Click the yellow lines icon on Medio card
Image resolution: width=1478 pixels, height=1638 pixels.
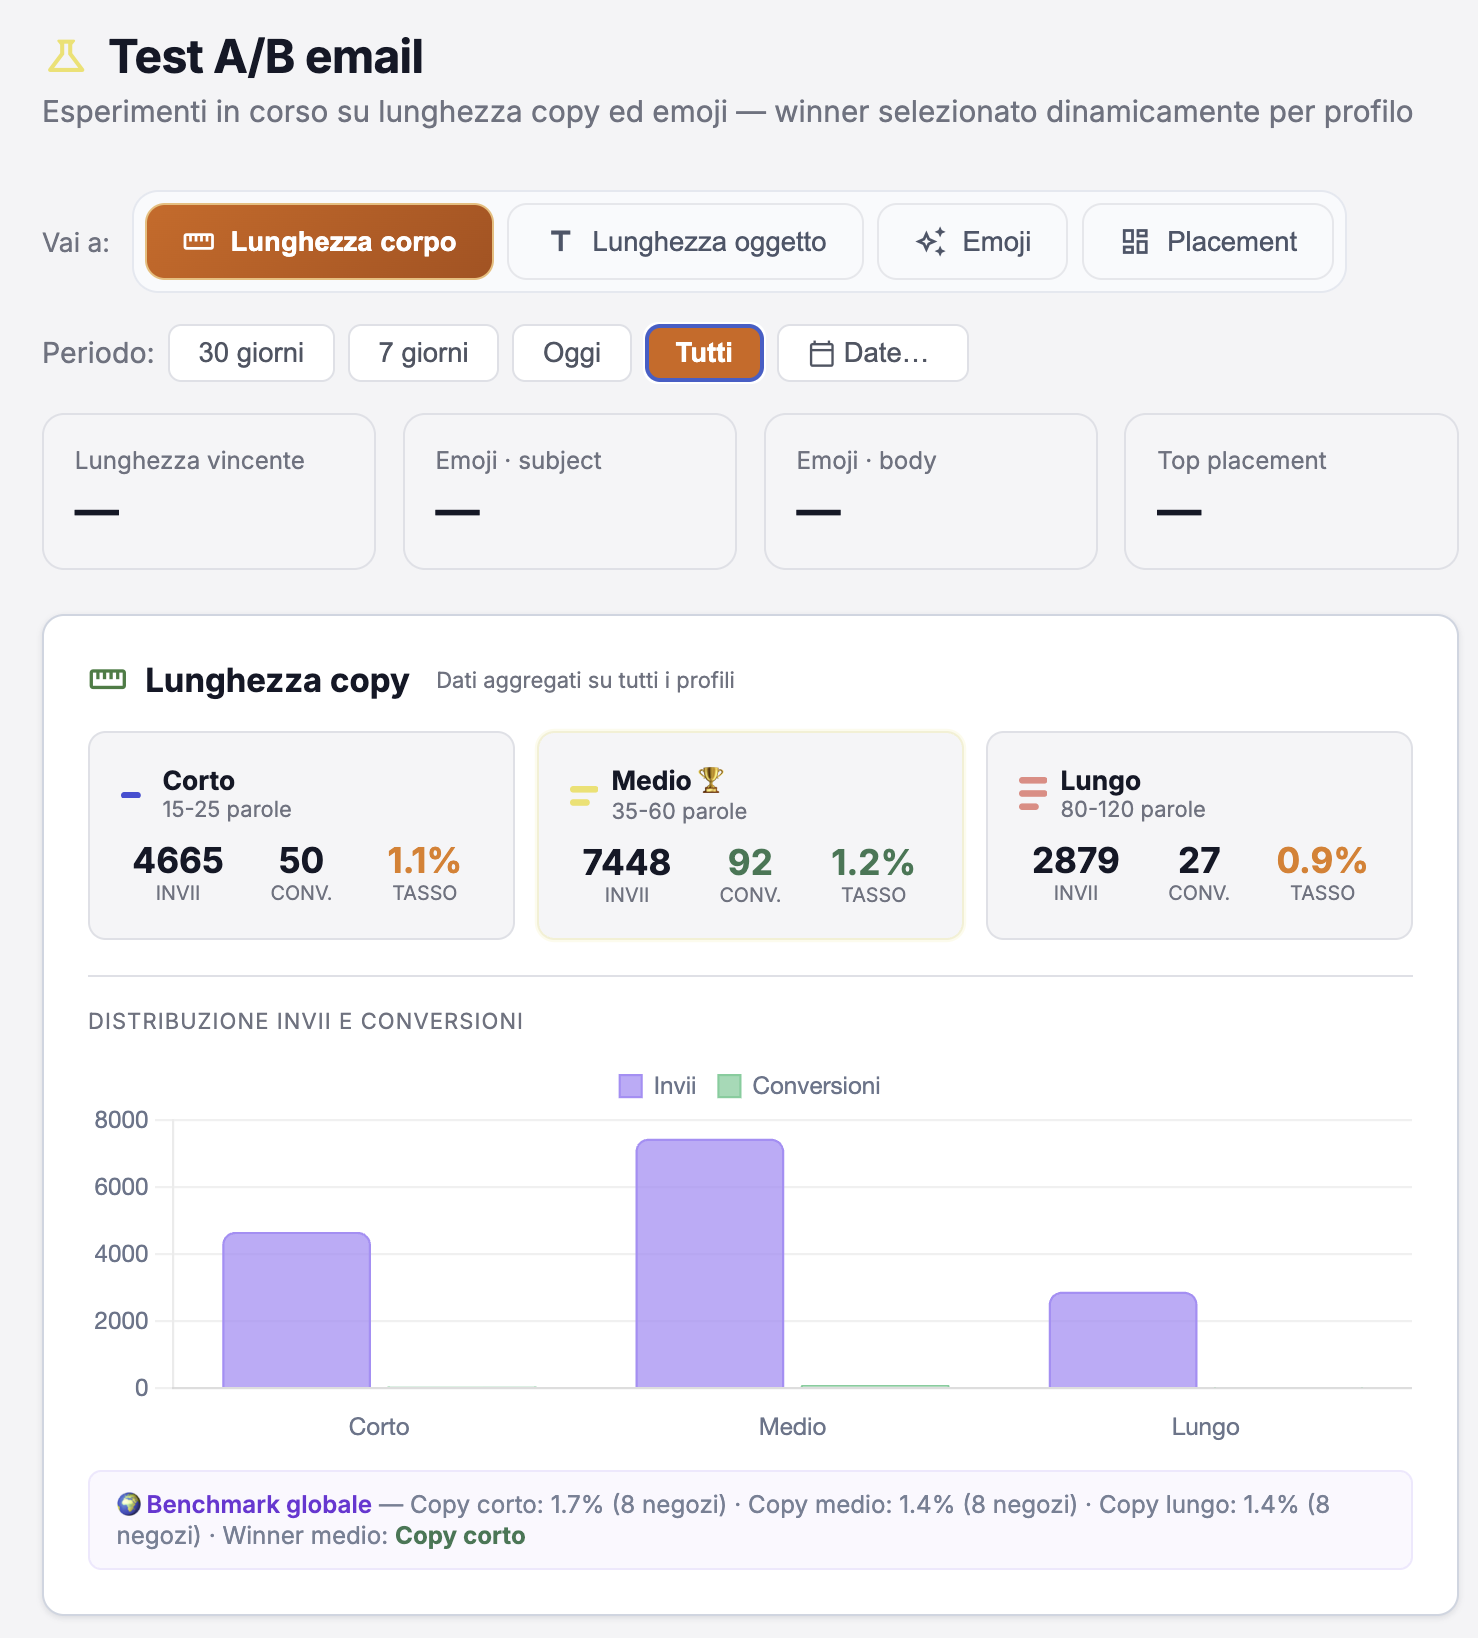[x=583, y=796]
